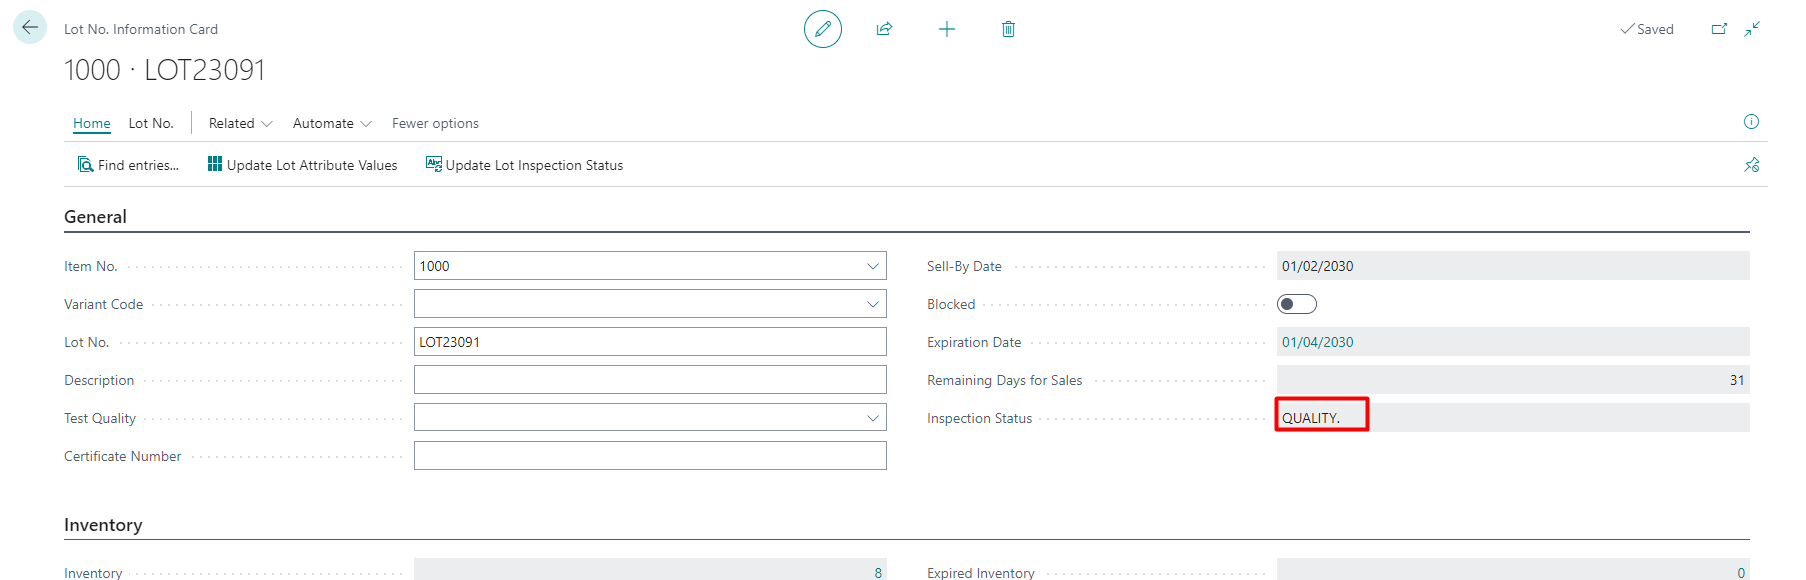Open the Item No. dropdown
This screenshot has height=580, width=1806.
tap(873, 266)
